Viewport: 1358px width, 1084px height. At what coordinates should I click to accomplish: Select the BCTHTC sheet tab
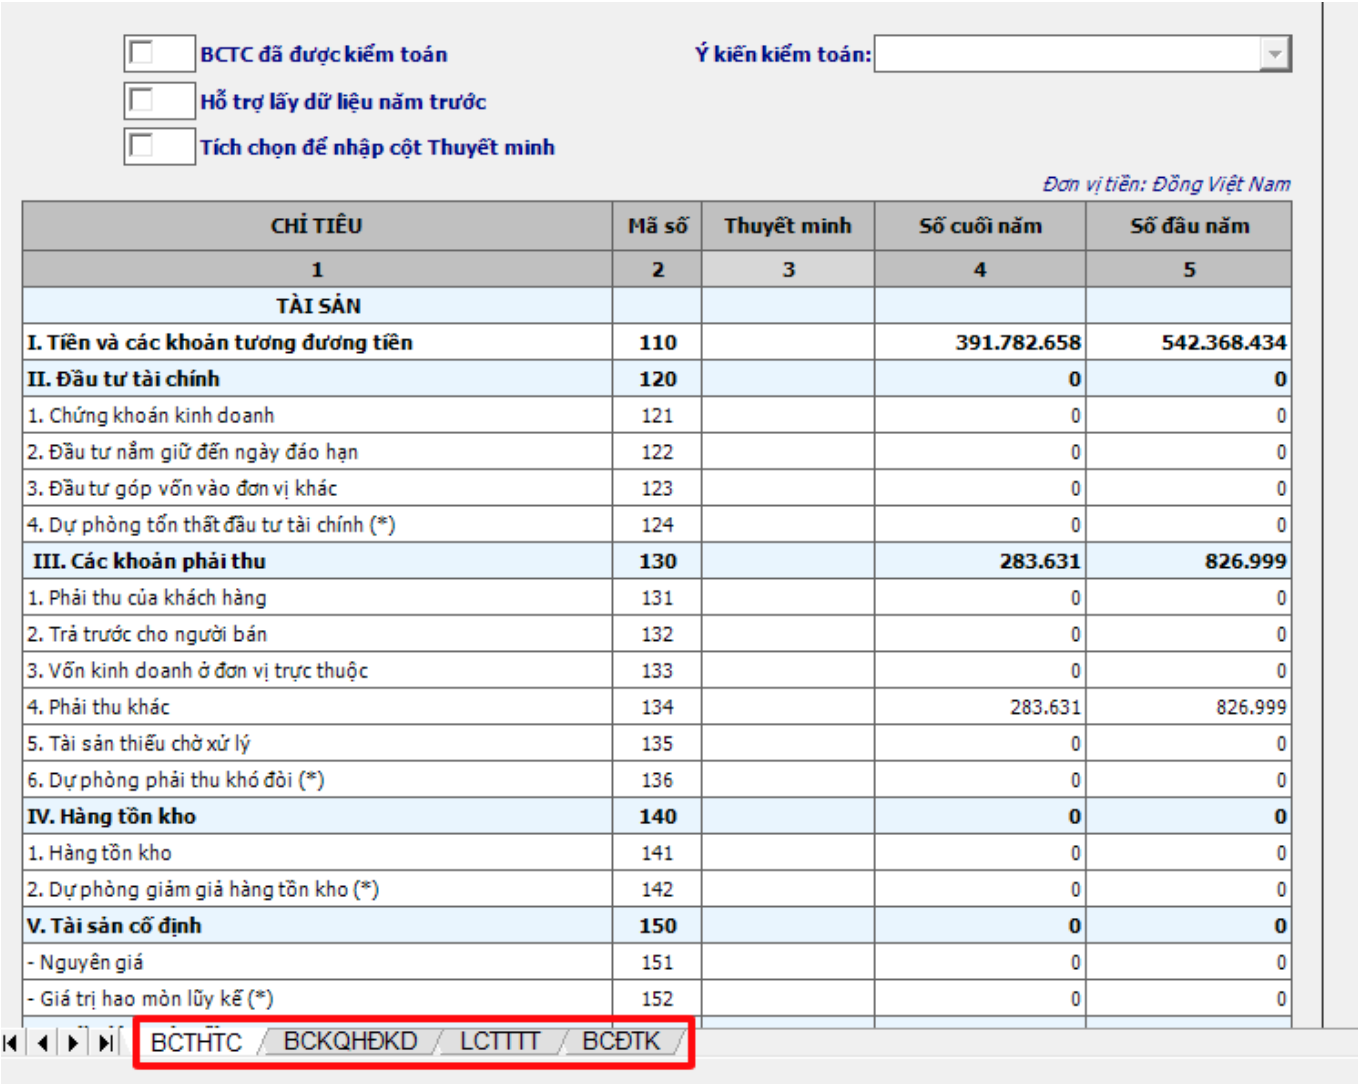click(196, 1042)
